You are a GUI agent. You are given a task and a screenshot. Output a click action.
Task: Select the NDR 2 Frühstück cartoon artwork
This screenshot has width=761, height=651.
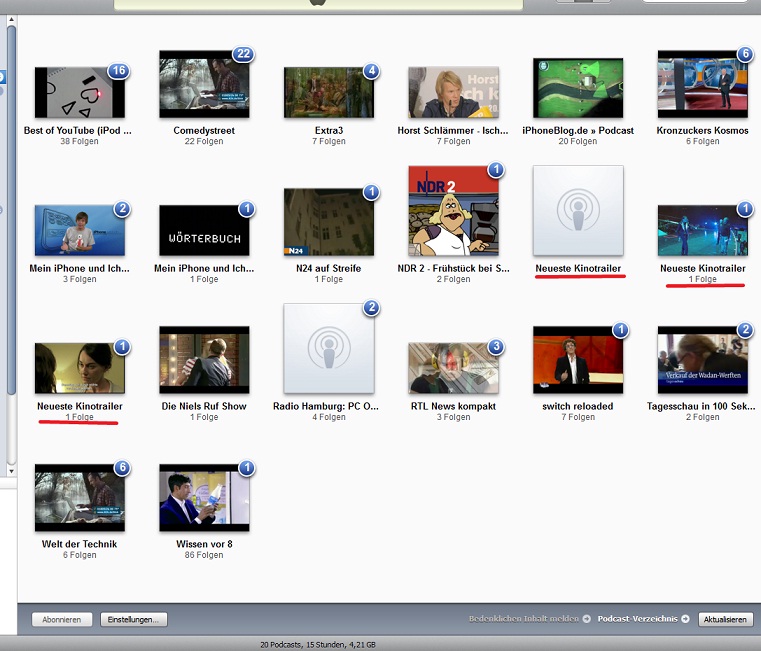click(453, 210)
